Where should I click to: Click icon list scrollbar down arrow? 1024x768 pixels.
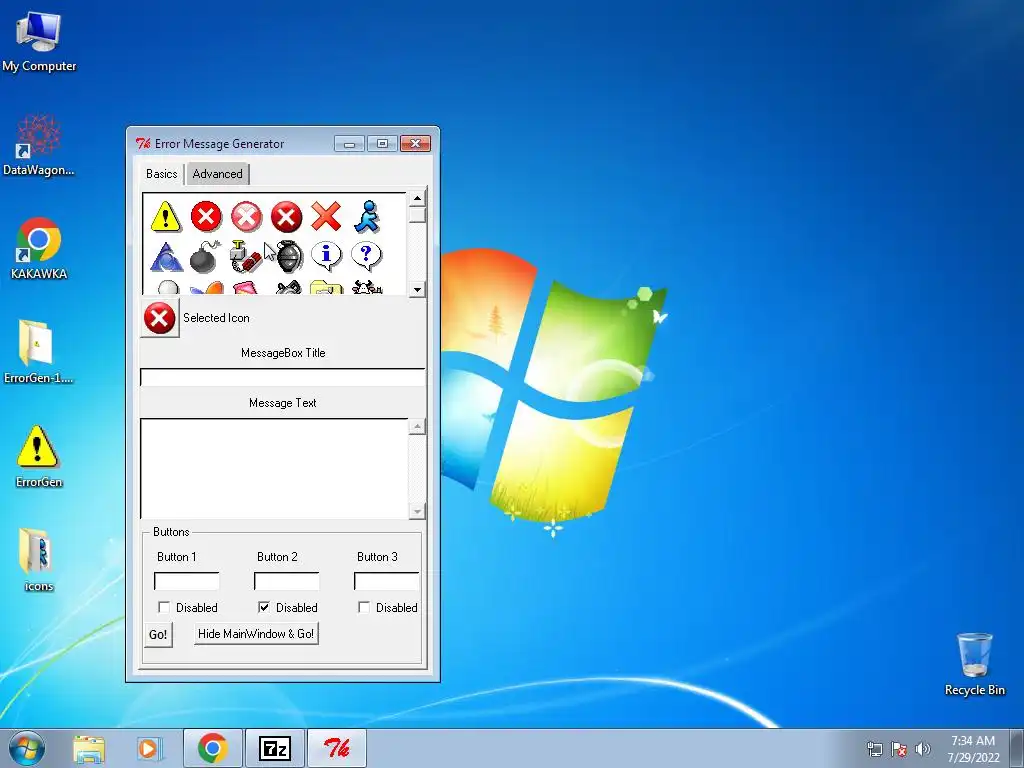coord(417,289)
